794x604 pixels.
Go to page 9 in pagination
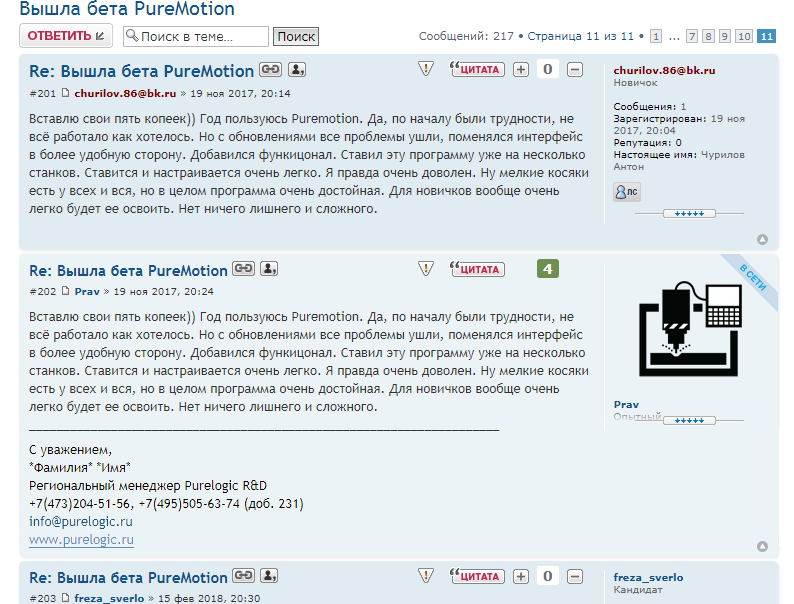point(725,36)
